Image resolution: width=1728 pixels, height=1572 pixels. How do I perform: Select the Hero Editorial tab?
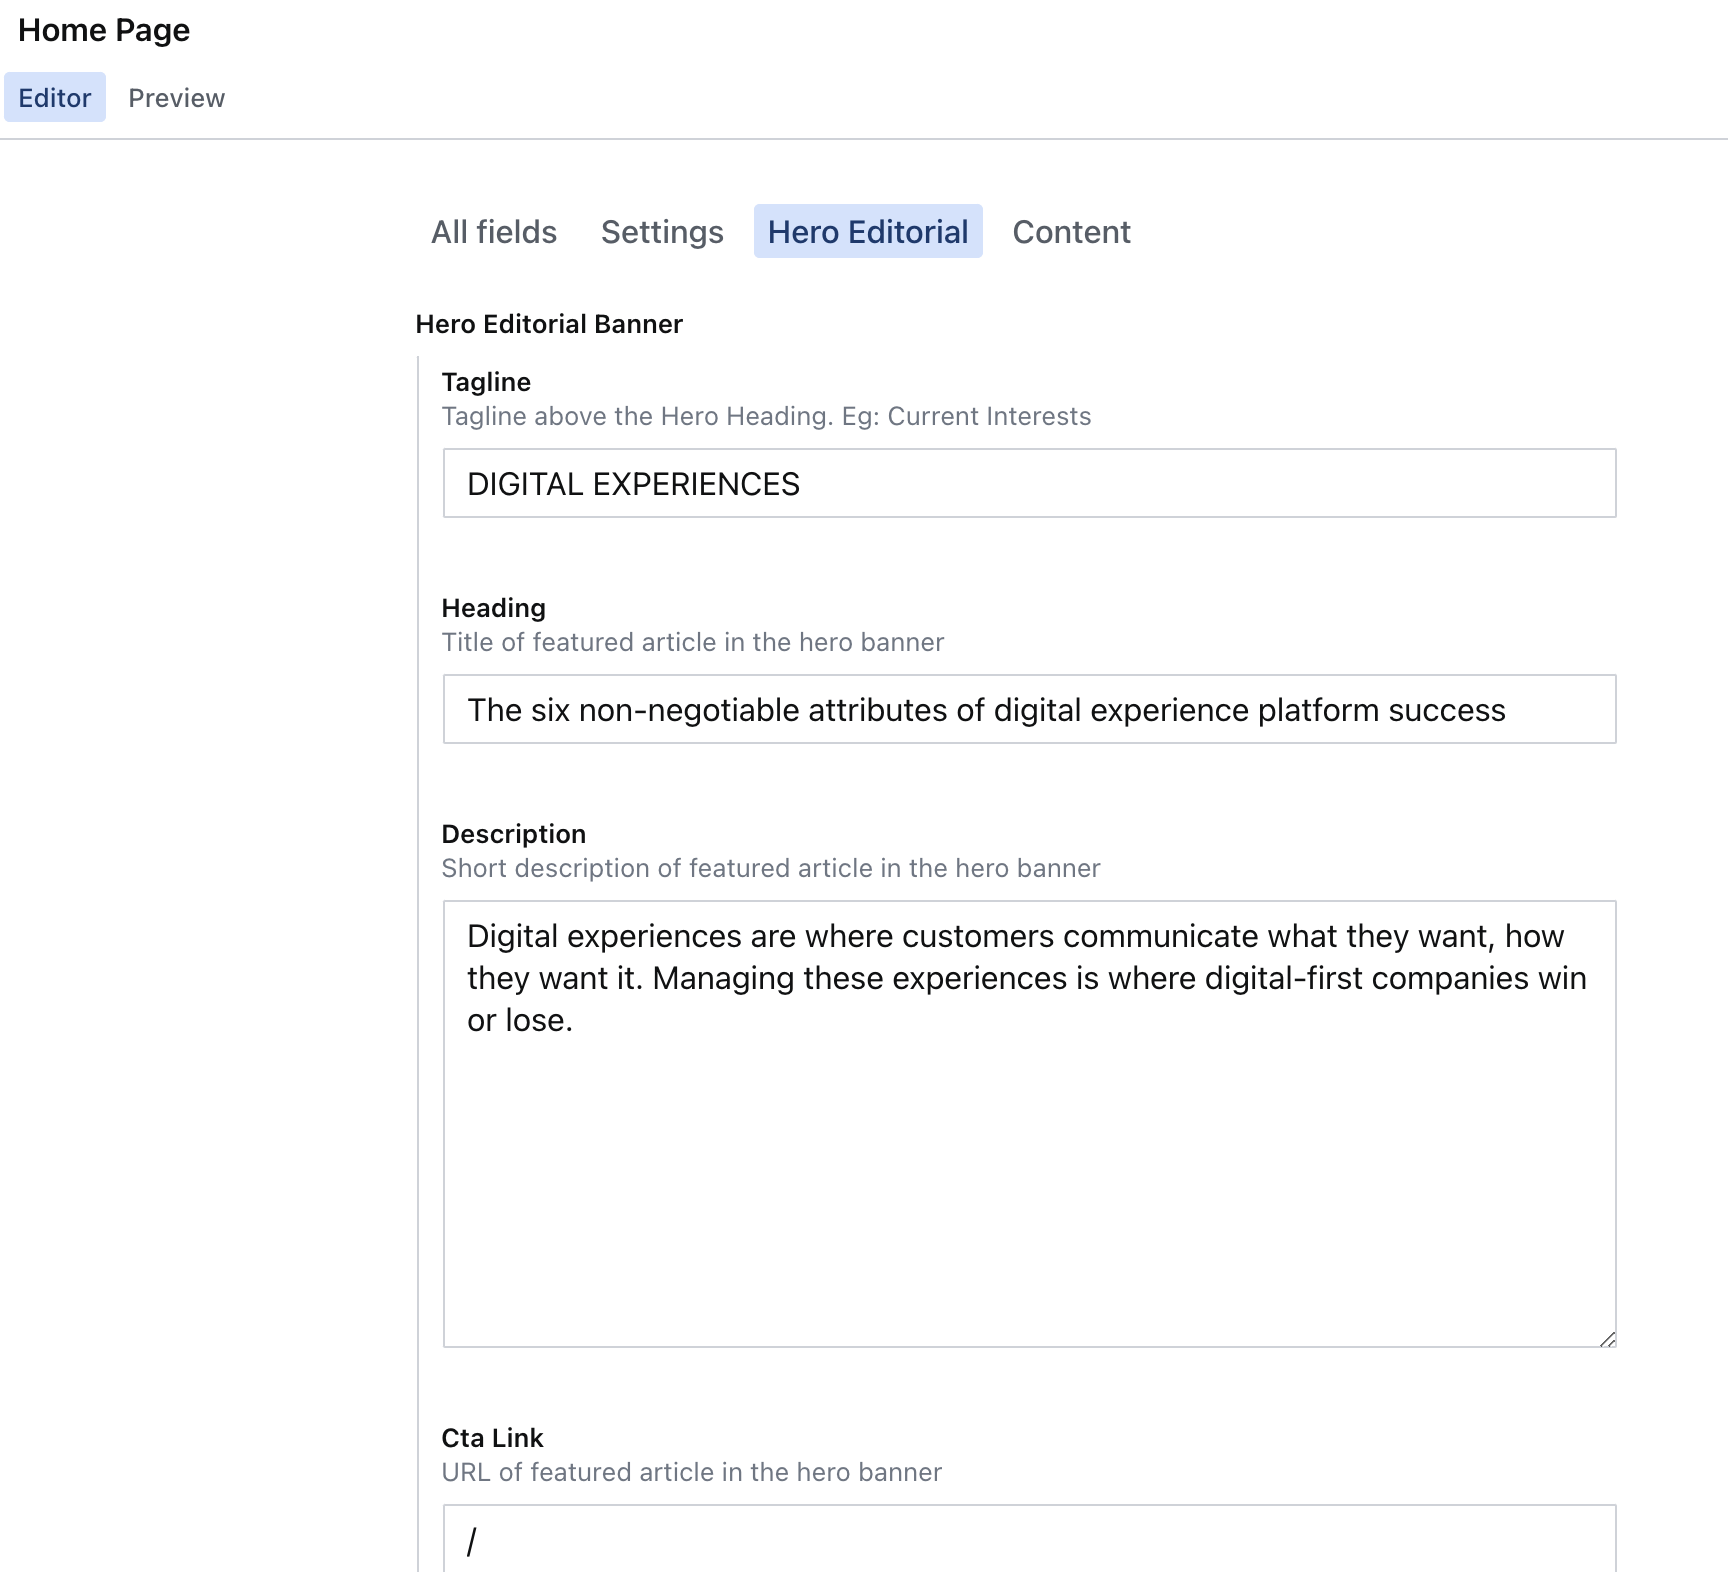[x=867, y=232]
